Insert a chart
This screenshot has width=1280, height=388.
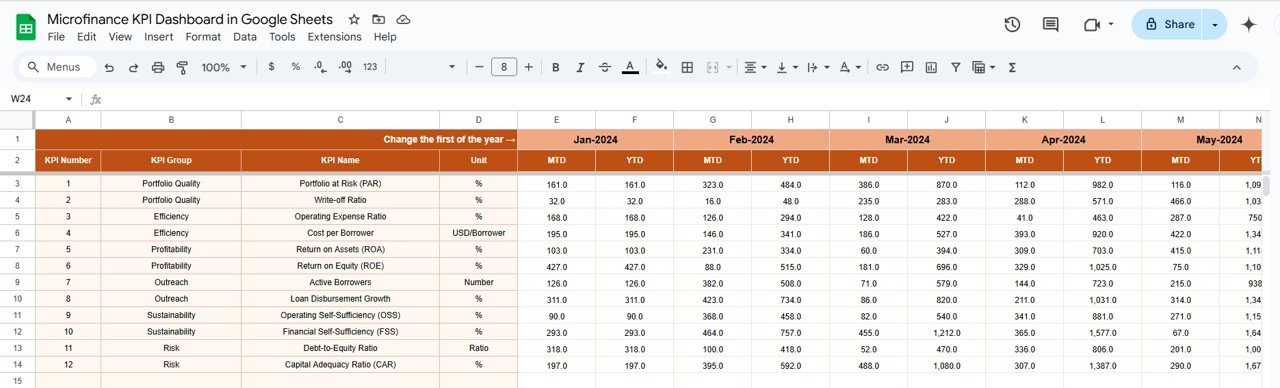point(931,67)
